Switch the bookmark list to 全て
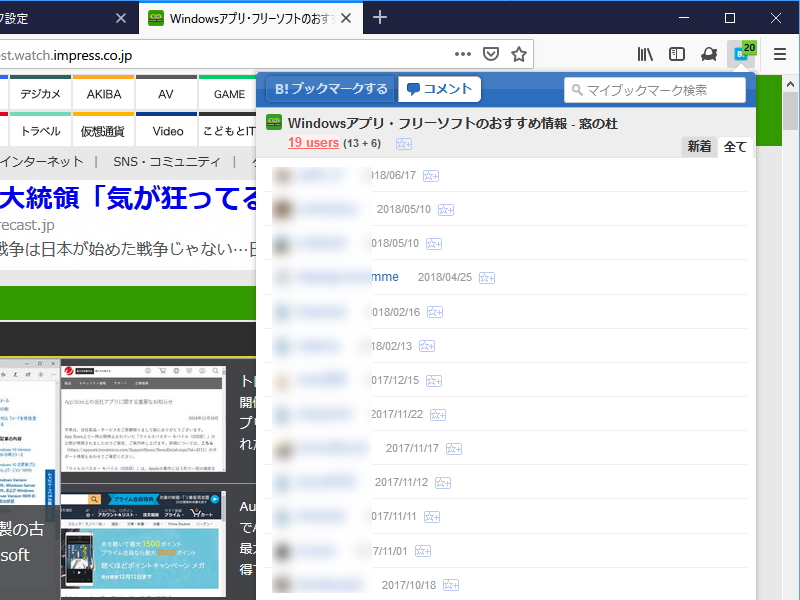 click(x=734, y=146)
